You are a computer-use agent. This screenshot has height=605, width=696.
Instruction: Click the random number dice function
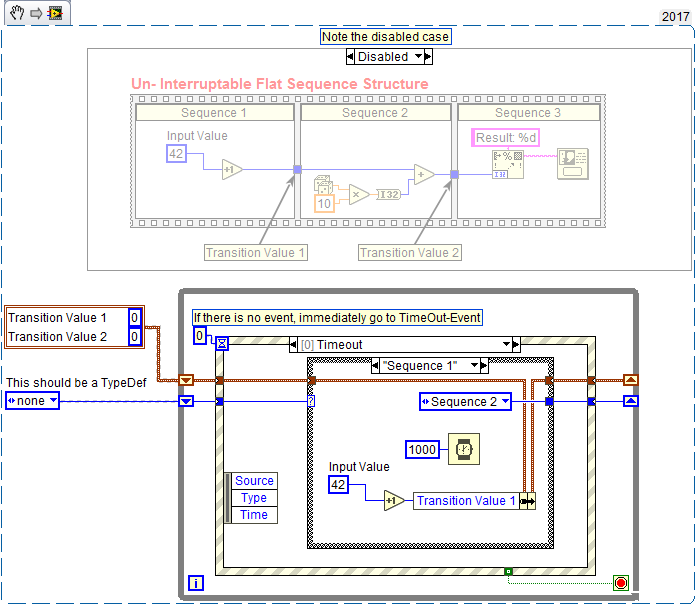[324, 184]
